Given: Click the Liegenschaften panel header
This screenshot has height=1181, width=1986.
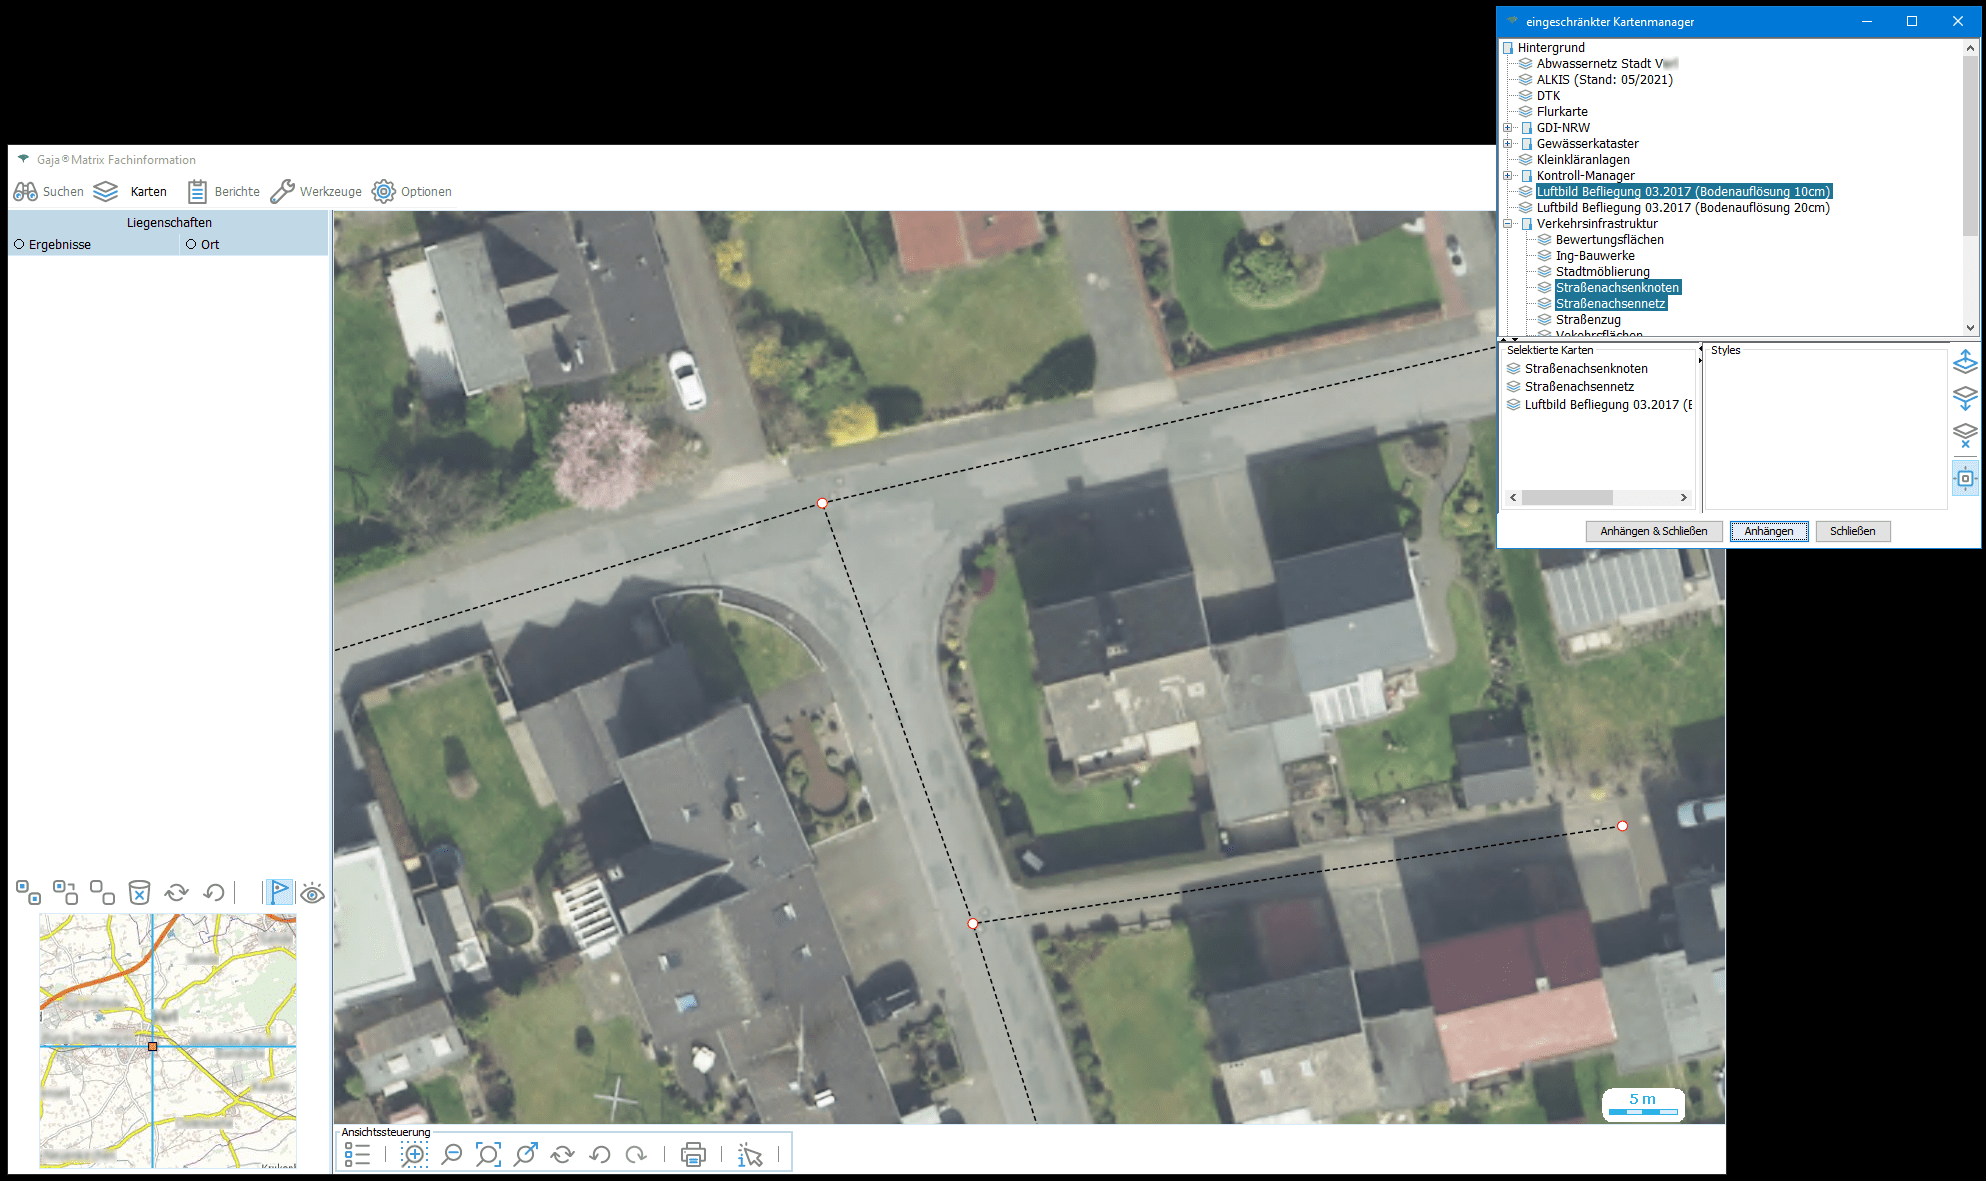Looking at the screenshot, I should (x=169, y=222).
